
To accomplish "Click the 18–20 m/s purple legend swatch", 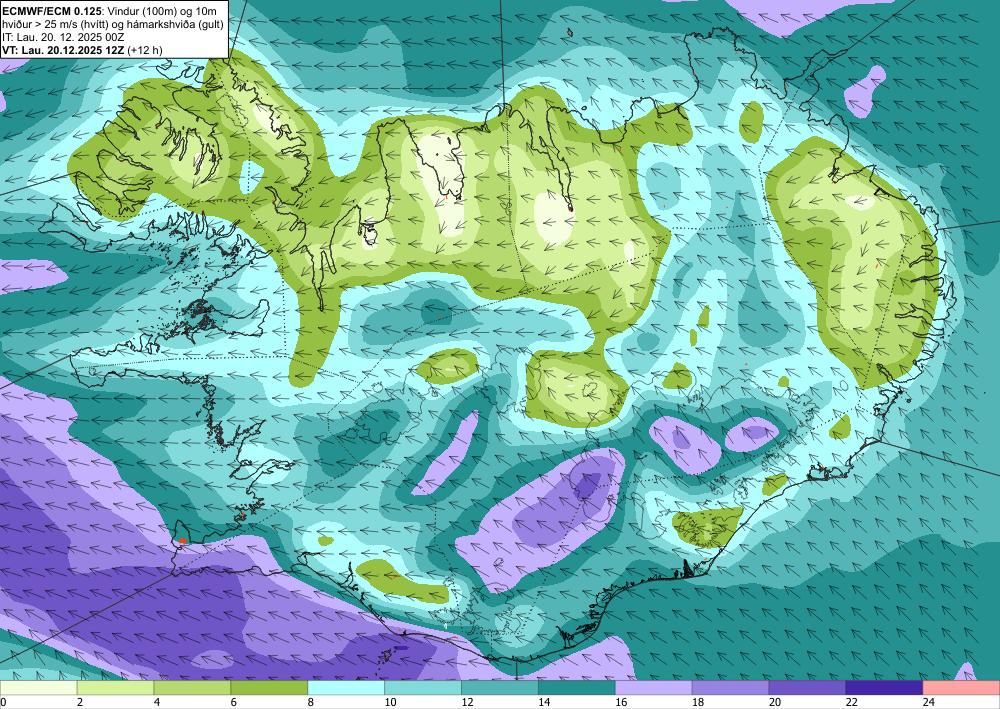I will tap(730, 688).
